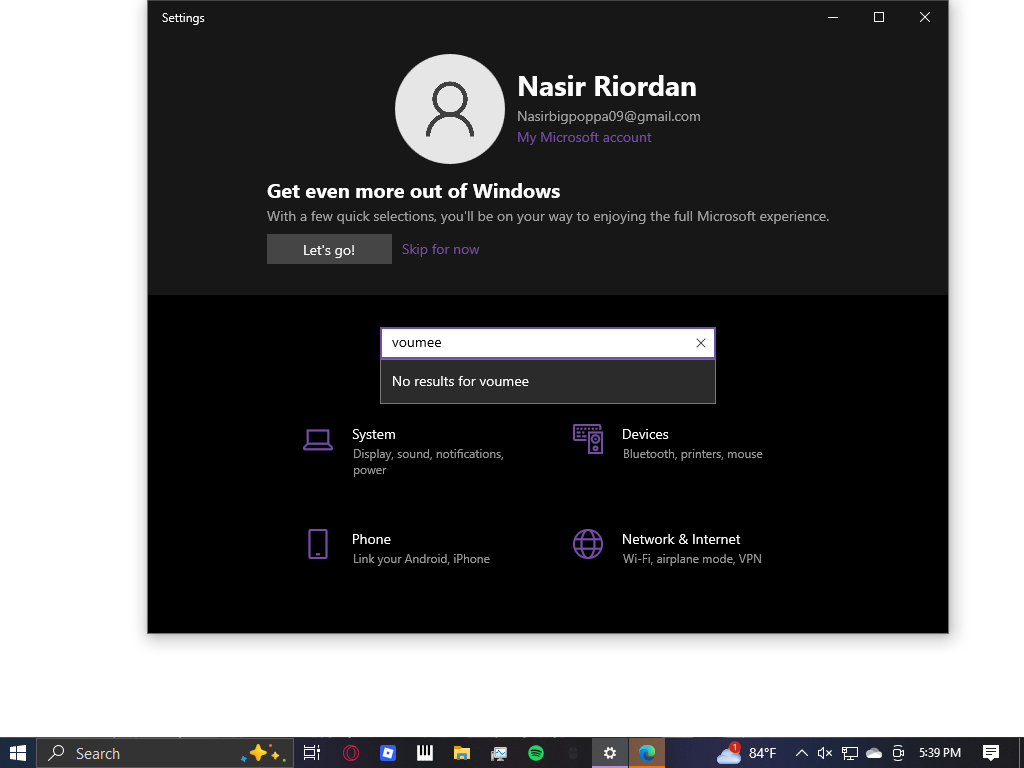The image size is (1024, 768).
Task: Click the muted volume speaker icon
Action: click(825, 753)
